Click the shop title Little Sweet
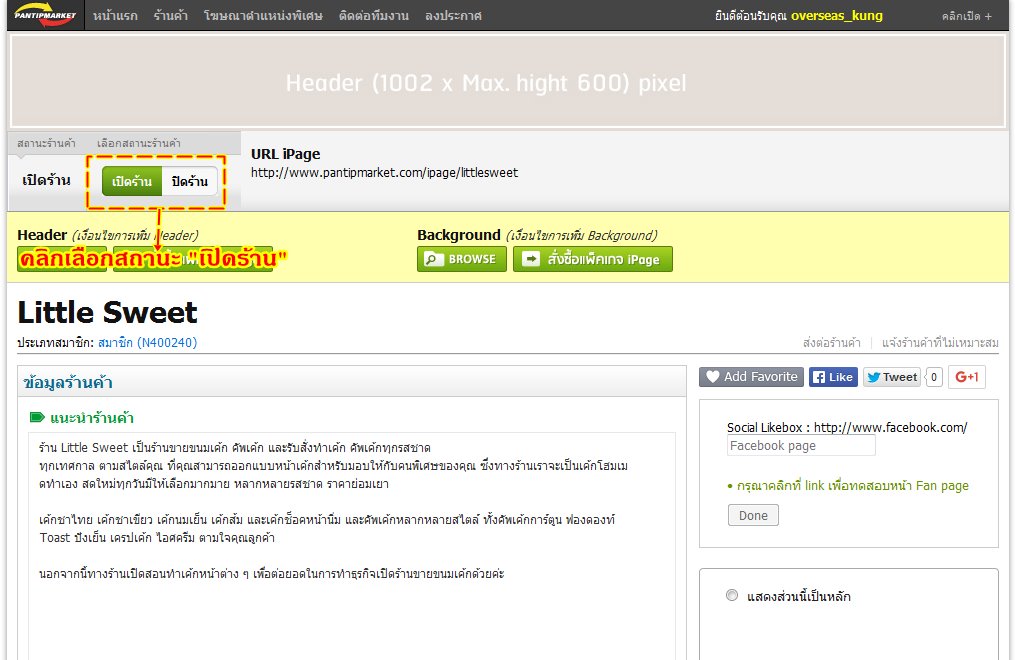The height and width of the screenshot is (660, 1015). click(107, 313)
